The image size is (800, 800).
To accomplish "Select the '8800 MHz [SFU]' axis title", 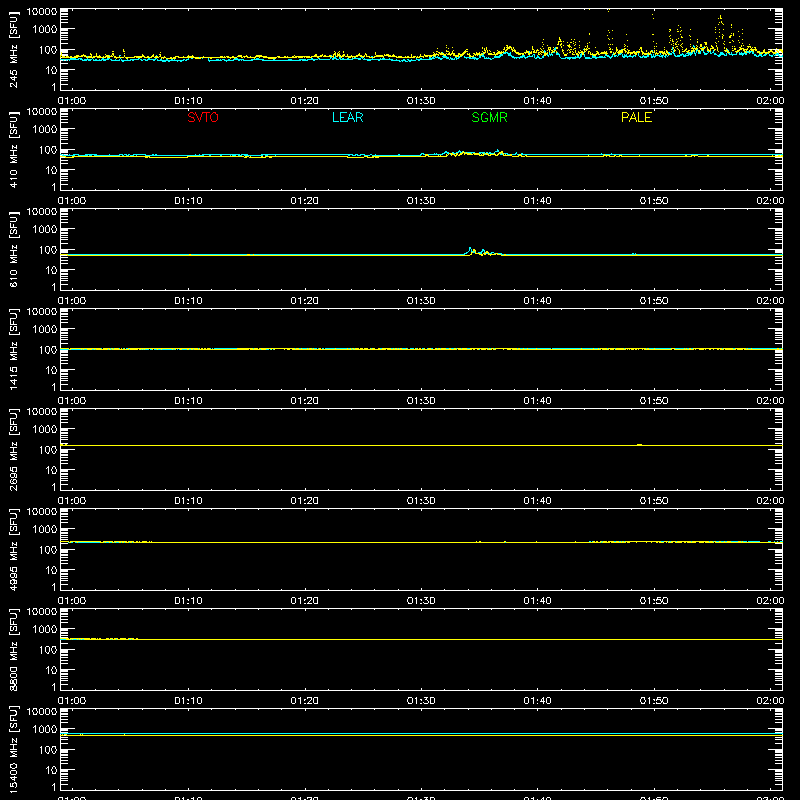I will click(x=13, y=650).
